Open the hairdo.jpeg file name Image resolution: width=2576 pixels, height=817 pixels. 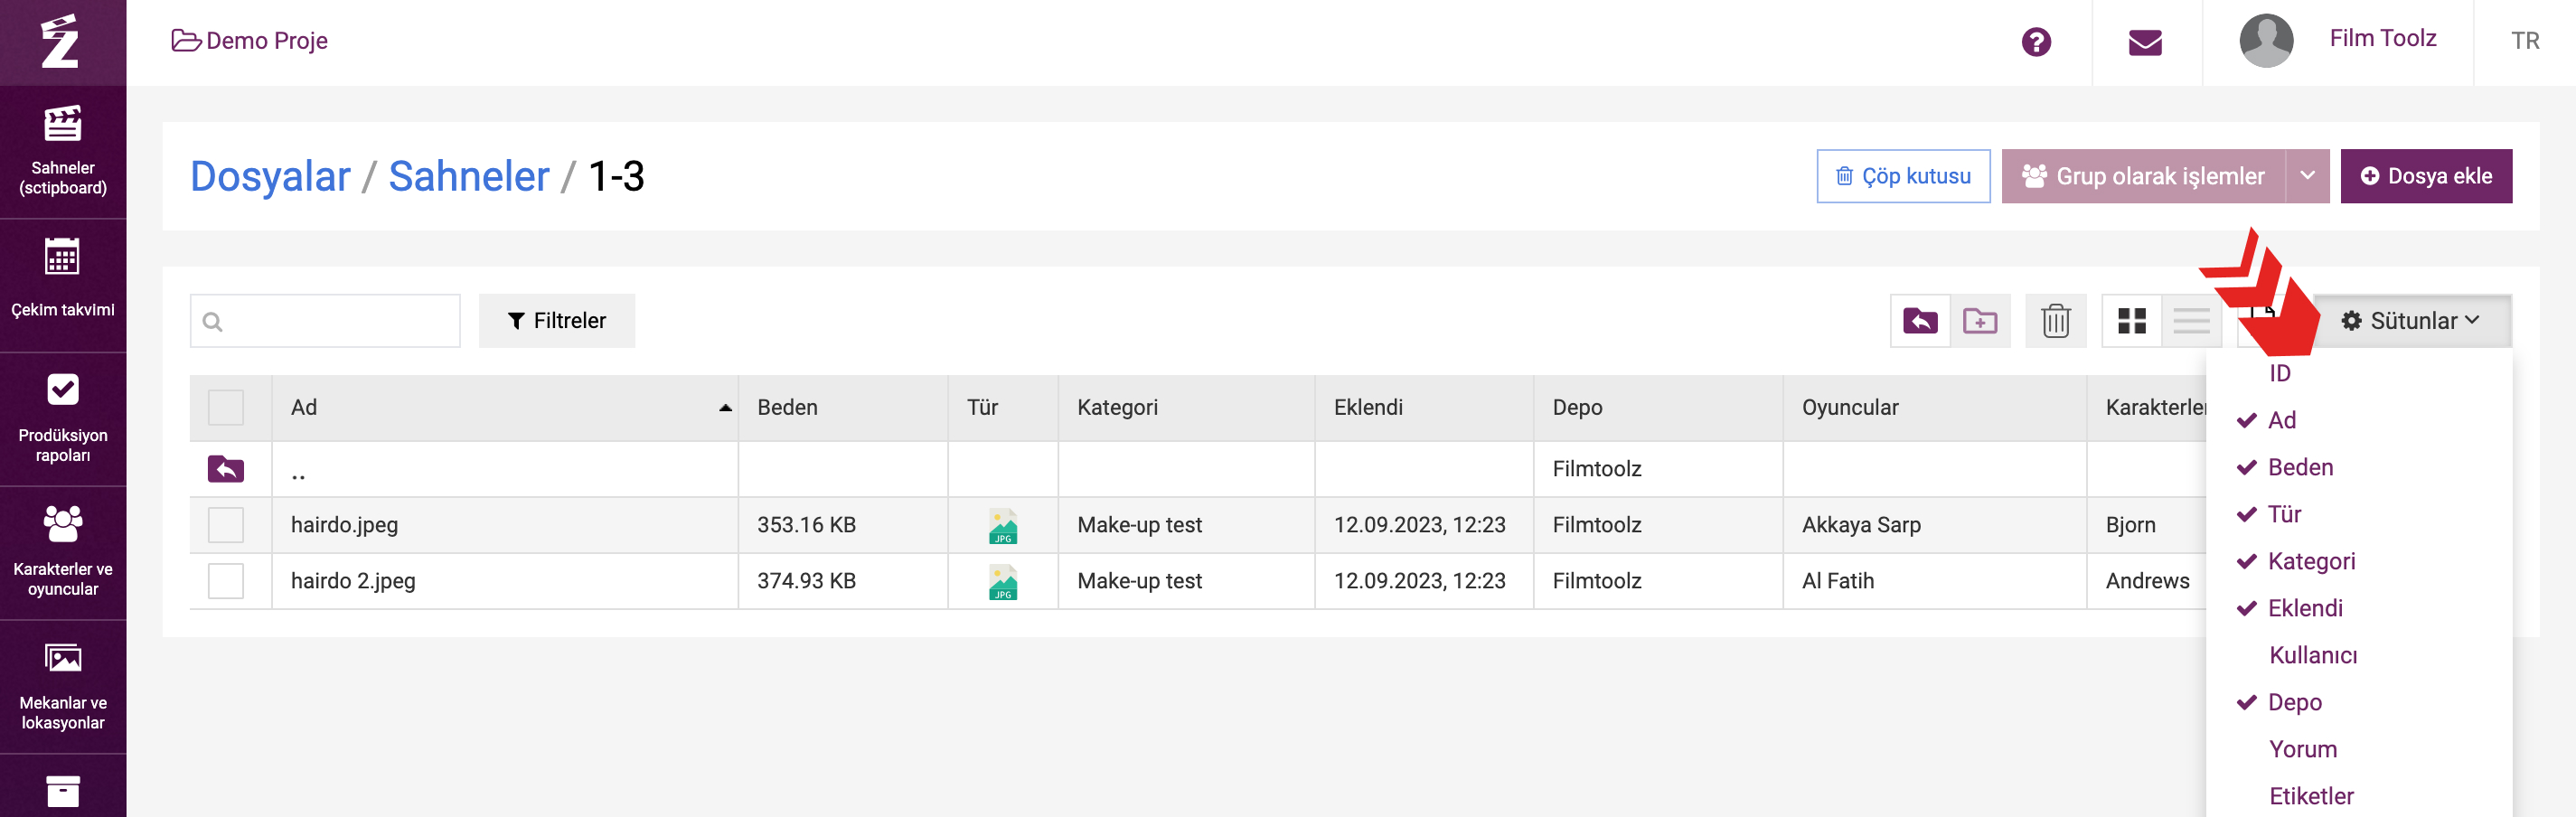pyautogui.click(x=344, y=525)
